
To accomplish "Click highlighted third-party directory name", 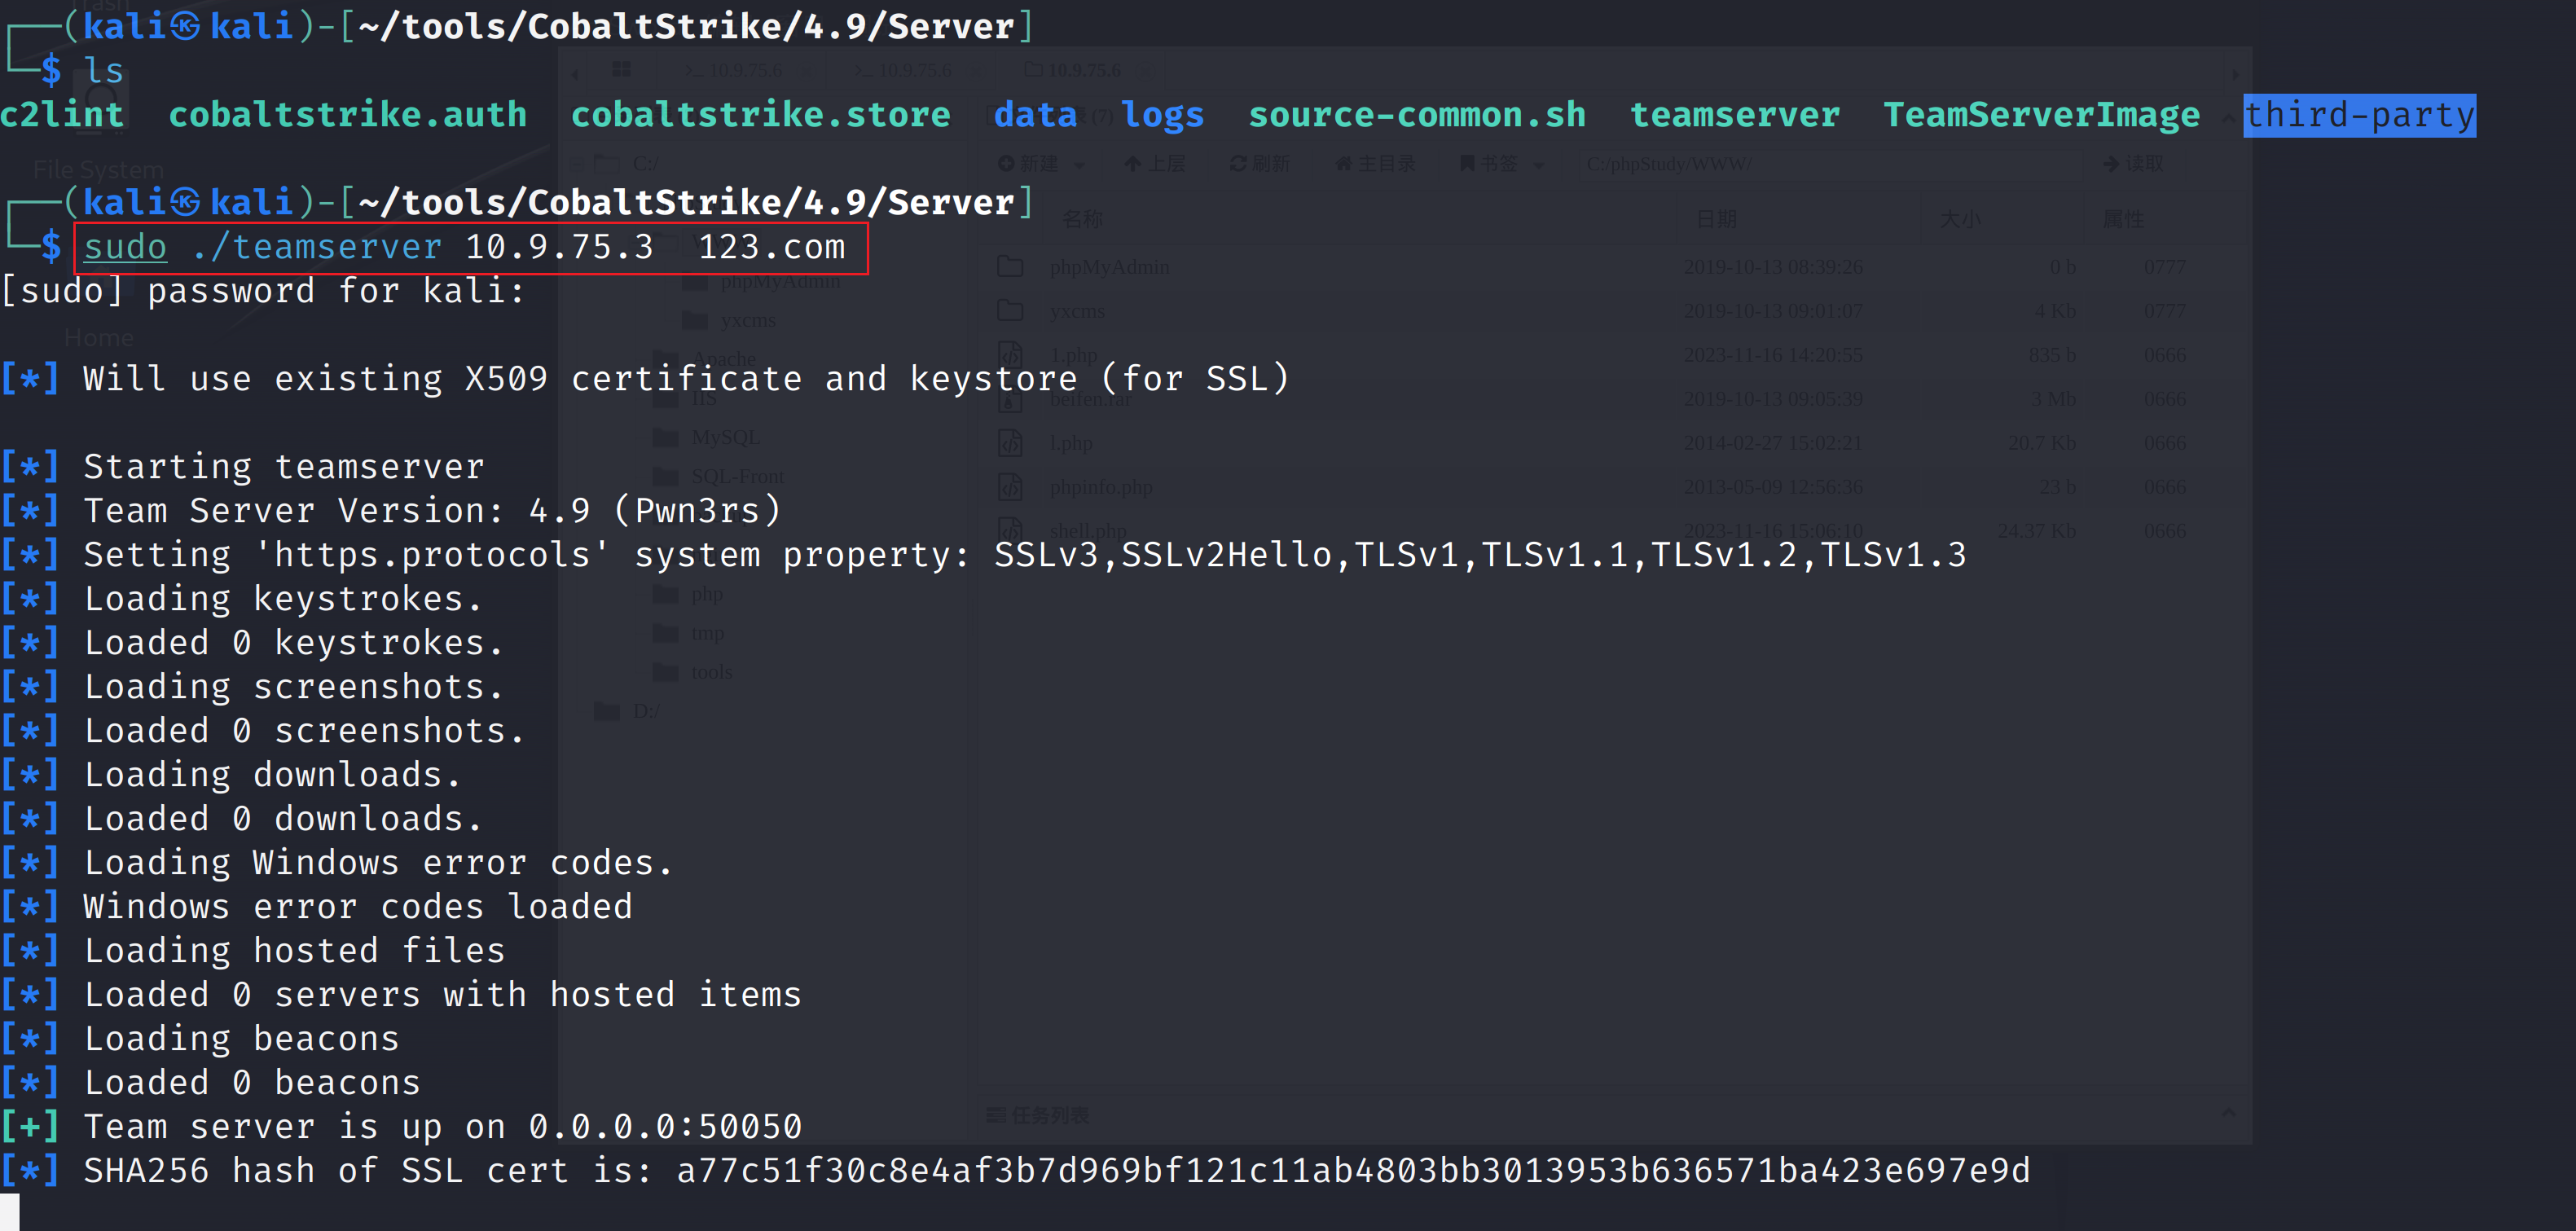I will pyautogui.click(x=2359, y=115).
